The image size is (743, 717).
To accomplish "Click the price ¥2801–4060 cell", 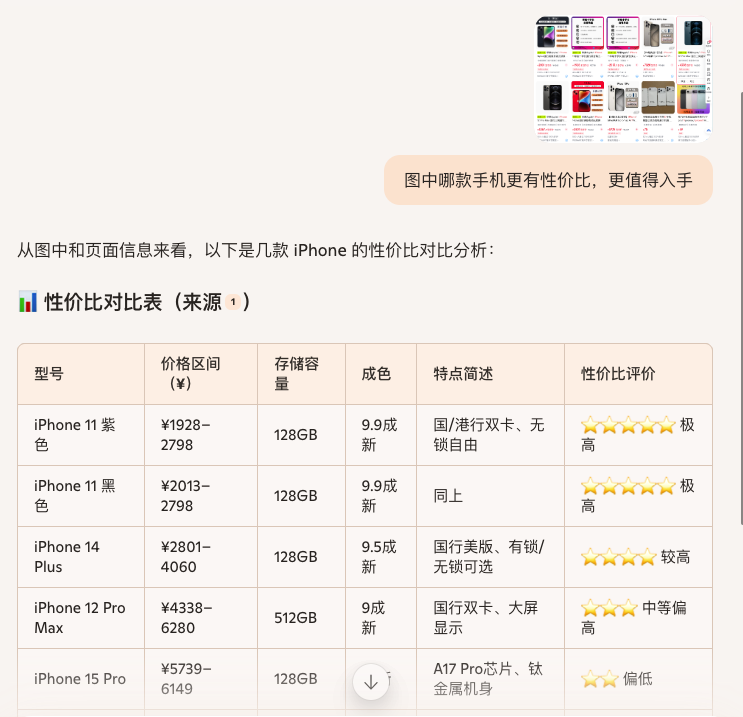I will tap(201, 557).
